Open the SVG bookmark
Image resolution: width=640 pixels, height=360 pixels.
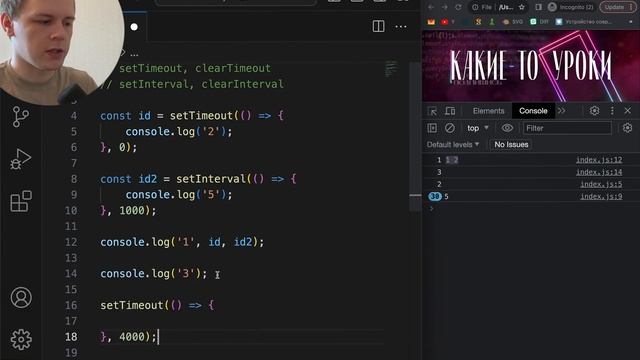(513, 22)
